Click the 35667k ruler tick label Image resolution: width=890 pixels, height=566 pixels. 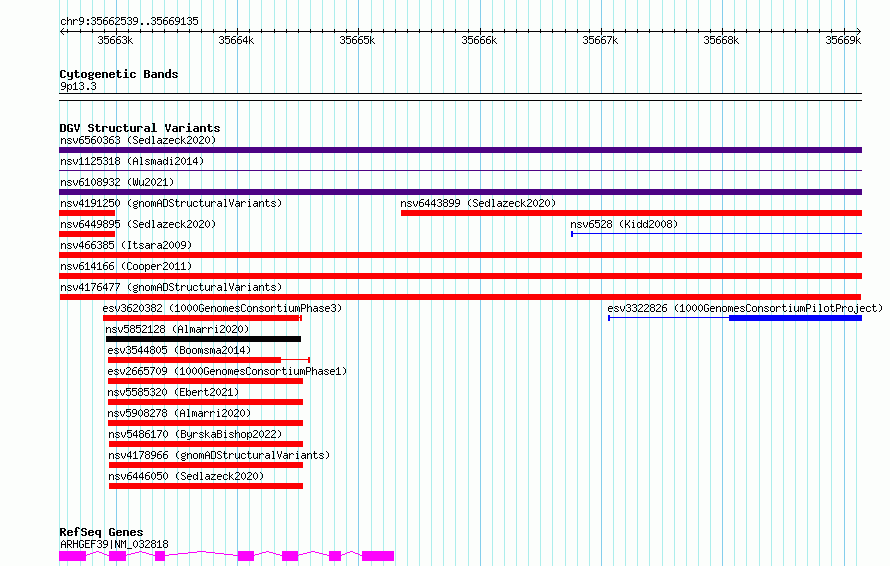click(x=600, y=40)
